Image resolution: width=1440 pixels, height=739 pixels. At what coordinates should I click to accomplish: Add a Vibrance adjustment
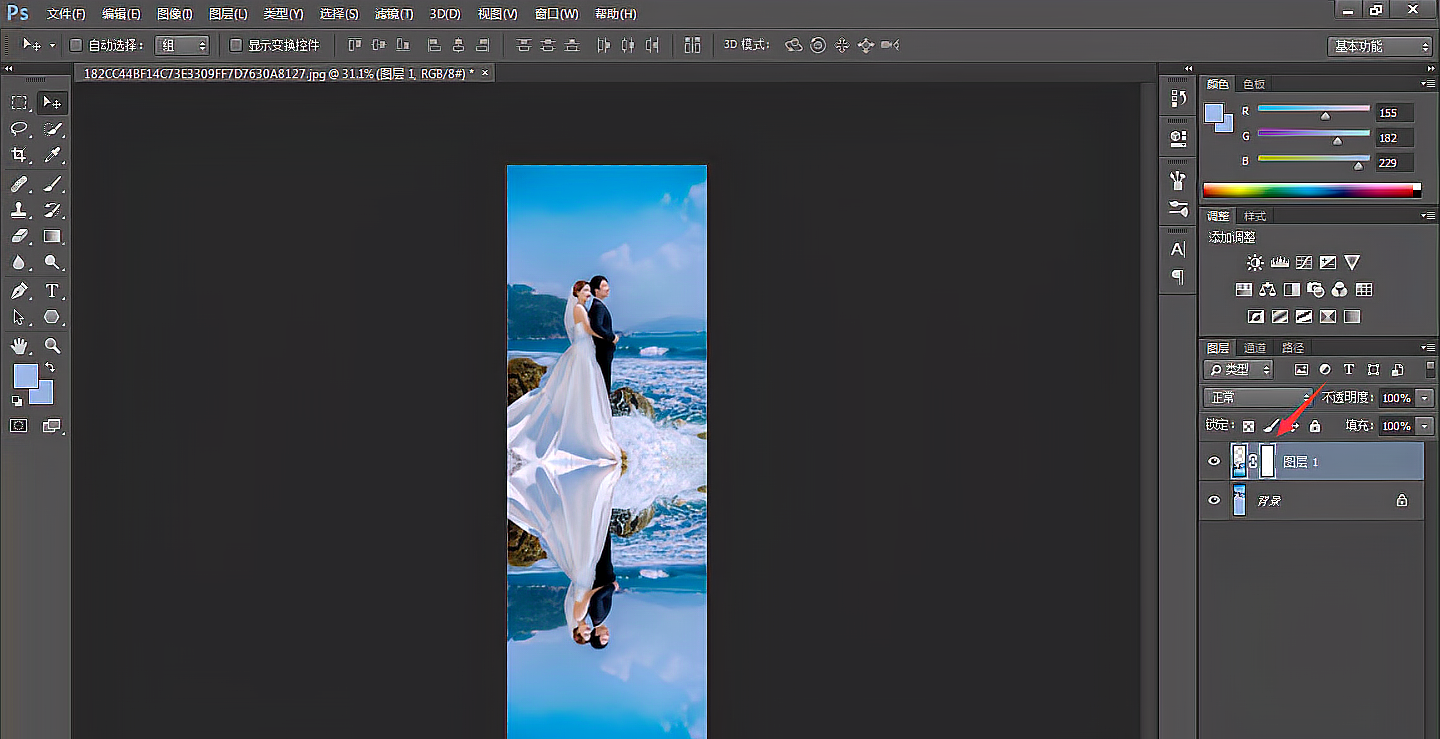[1352, 263]
